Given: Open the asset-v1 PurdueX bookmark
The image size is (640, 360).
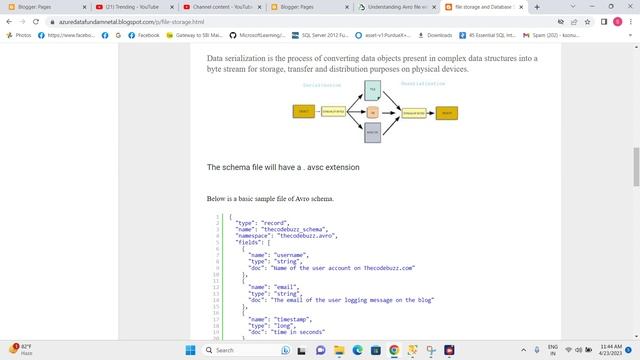Looking at the screenshot, I should [x=383, y=35].
